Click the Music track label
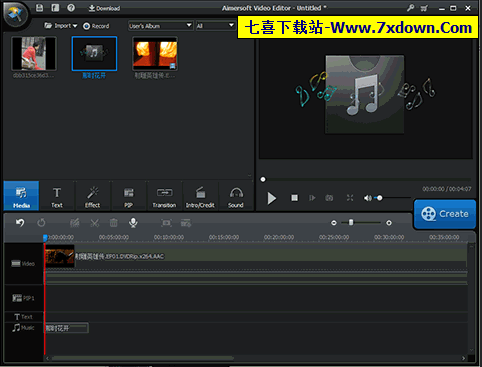This screenshot has width=482, height=367. point(23,328)
